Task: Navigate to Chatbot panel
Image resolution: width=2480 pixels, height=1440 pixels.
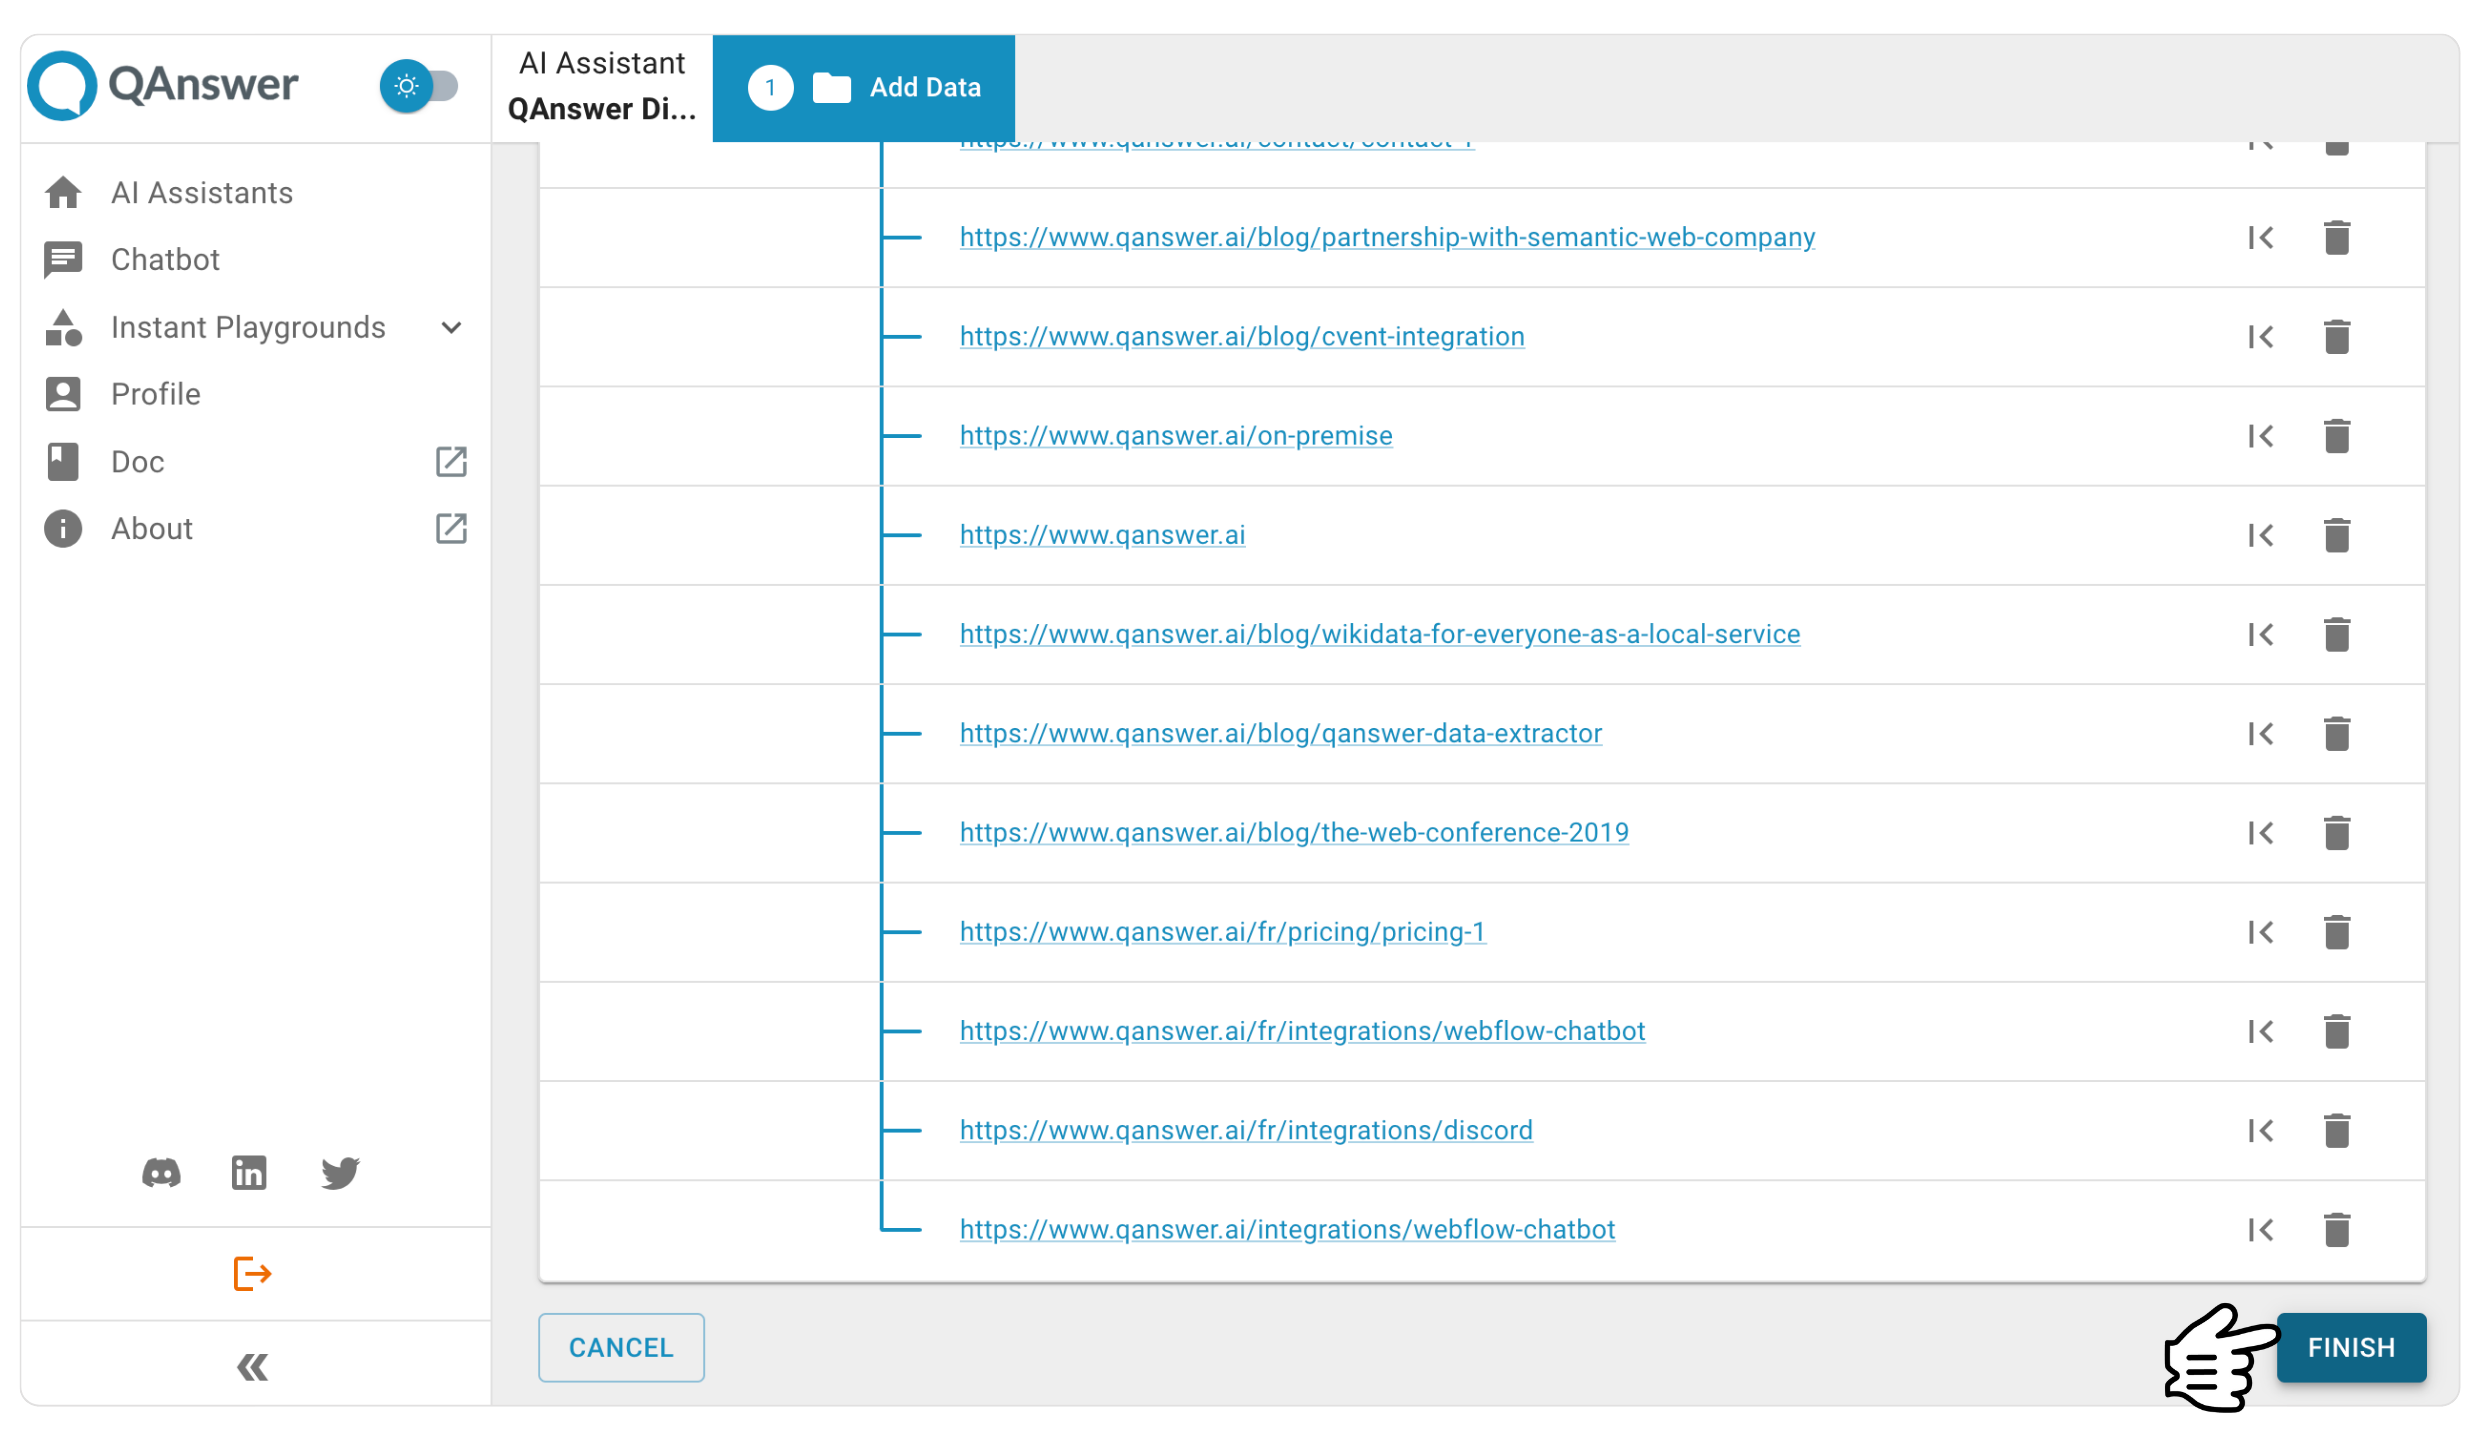Action: coord(165,261)
